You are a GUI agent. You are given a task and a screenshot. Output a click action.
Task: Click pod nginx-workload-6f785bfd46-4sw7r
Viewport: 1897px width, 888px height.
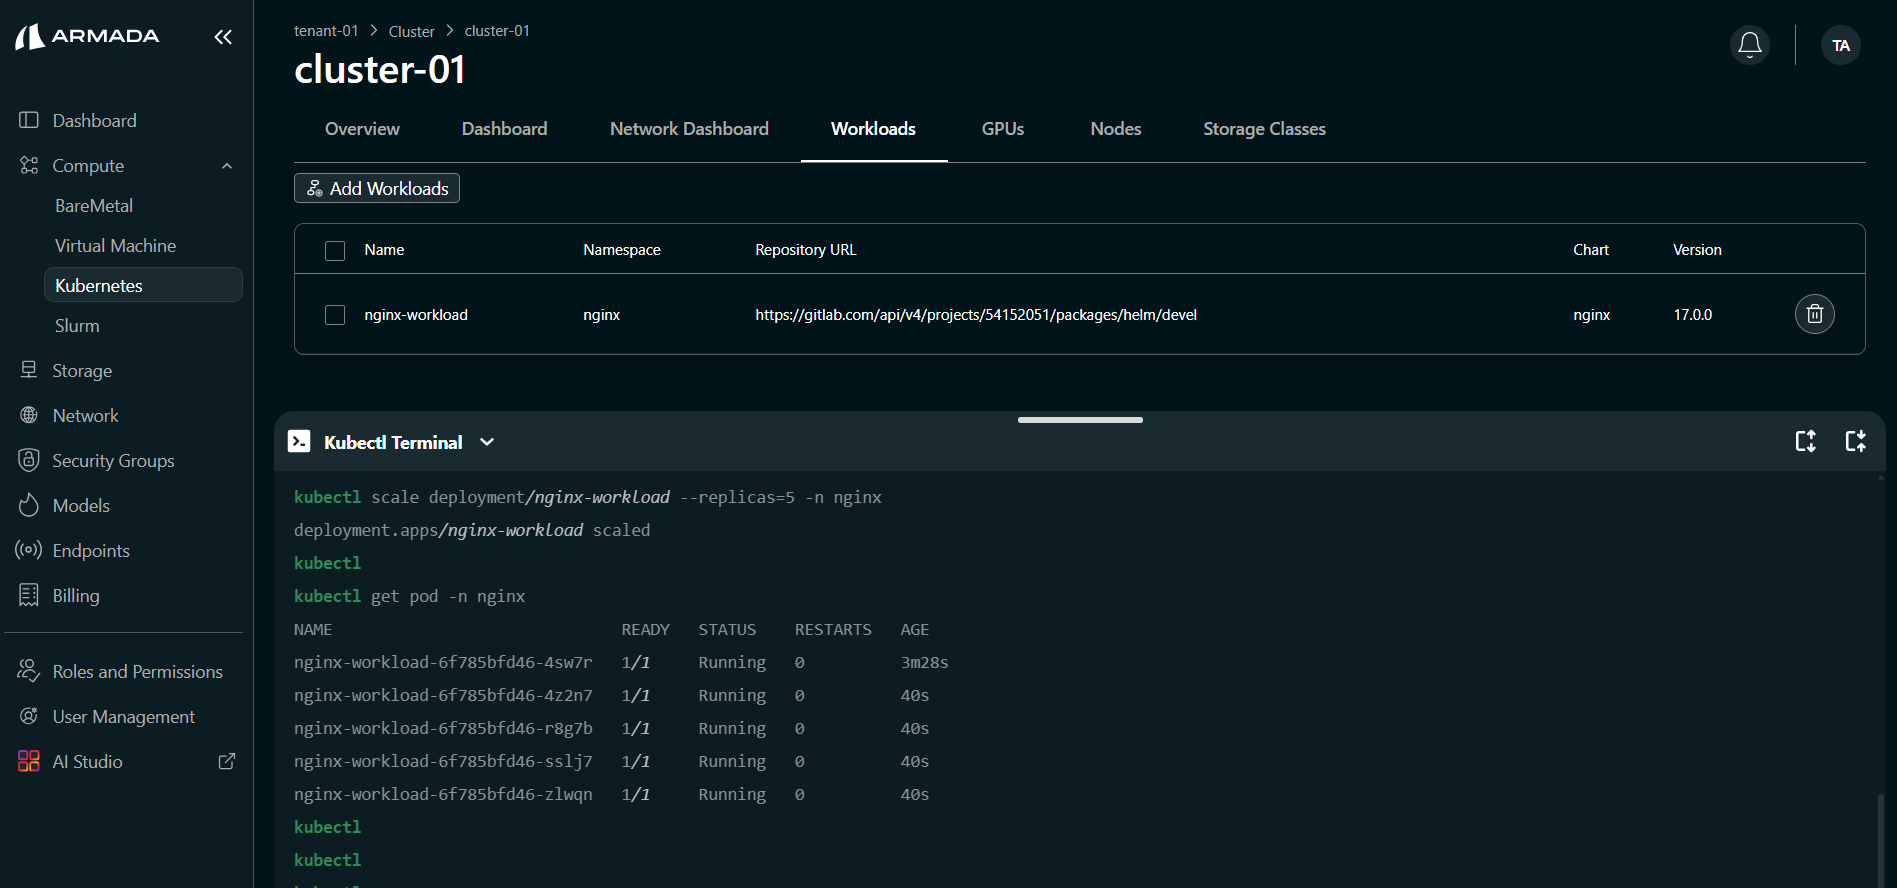click(443, 662)
